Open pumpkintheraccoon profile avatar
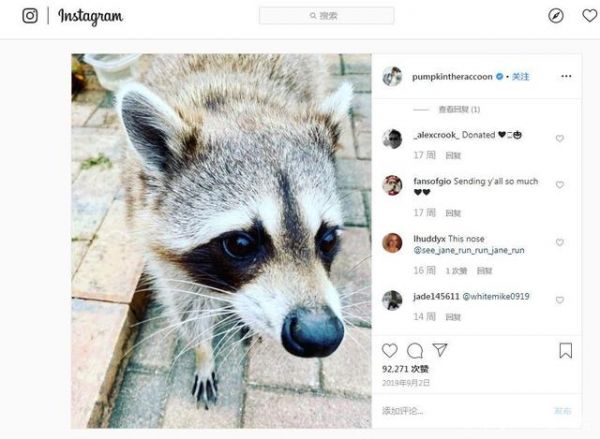 pyautogui.click(x=392, y=77)
